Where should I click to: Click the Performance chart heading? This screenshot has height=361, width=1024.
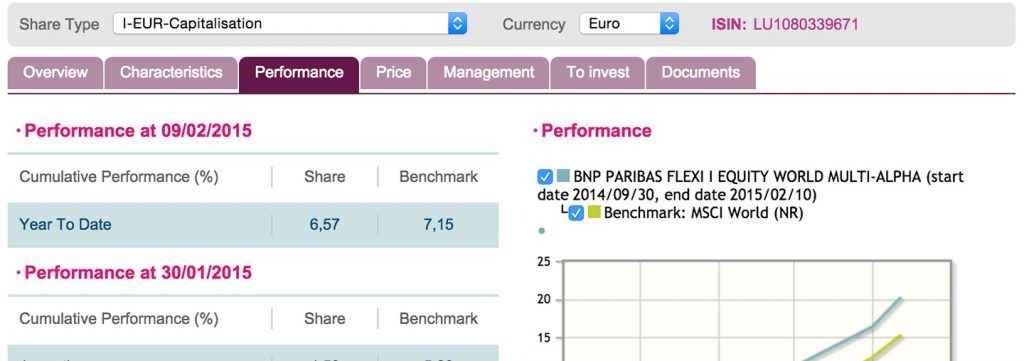[596, 131]
